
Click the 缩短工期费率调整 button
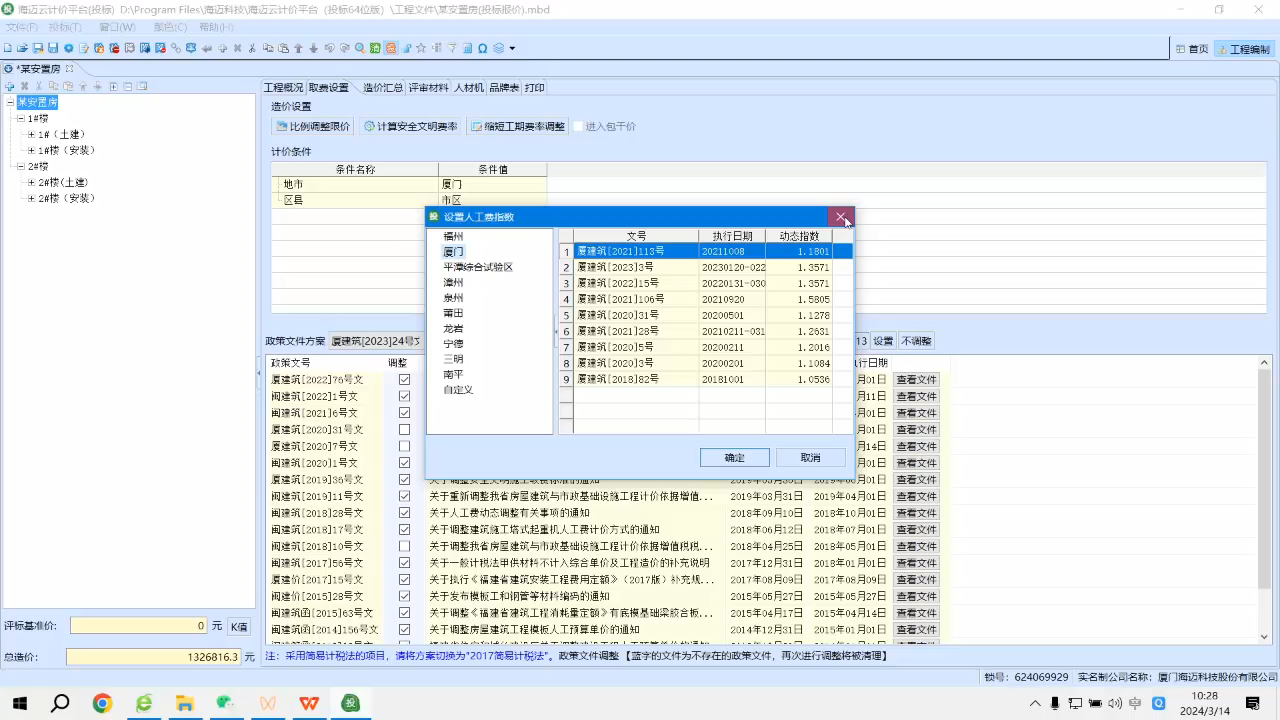517,126
